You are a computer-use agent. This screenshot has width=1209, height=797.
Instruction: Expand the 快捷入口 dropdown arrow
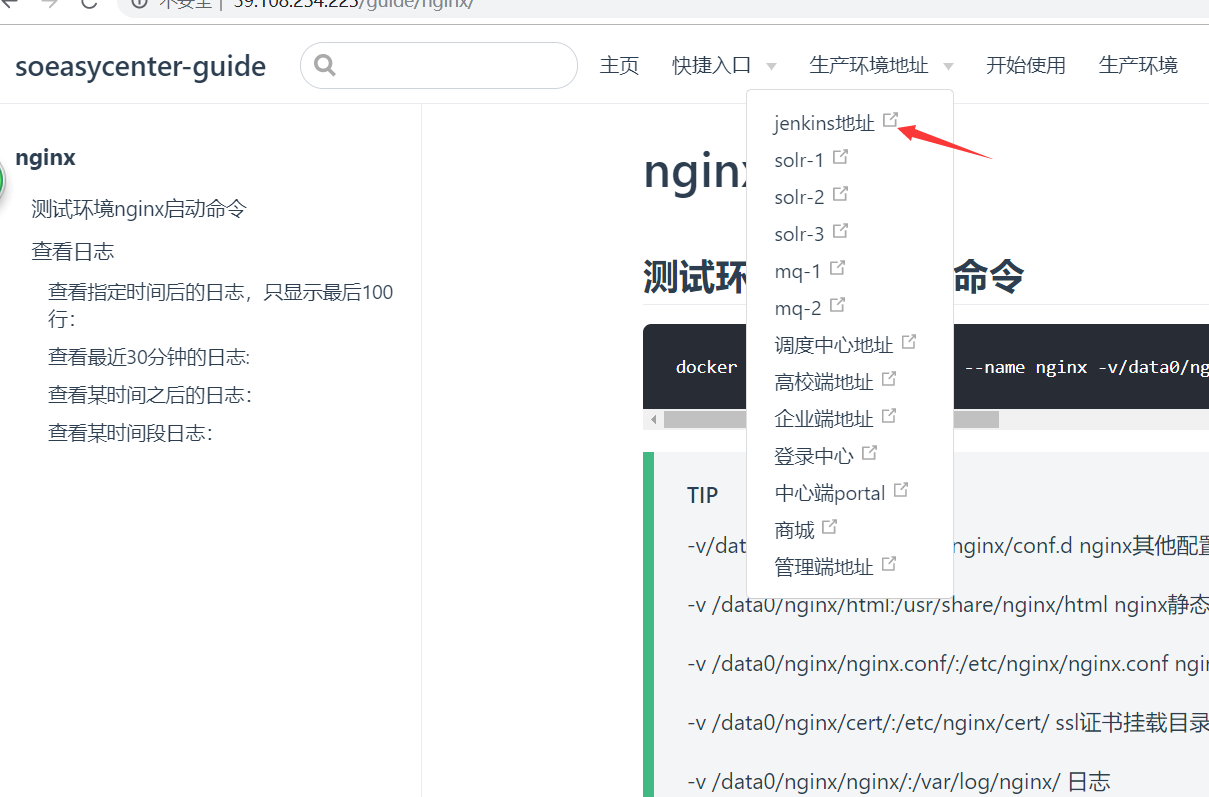(771, 67)
